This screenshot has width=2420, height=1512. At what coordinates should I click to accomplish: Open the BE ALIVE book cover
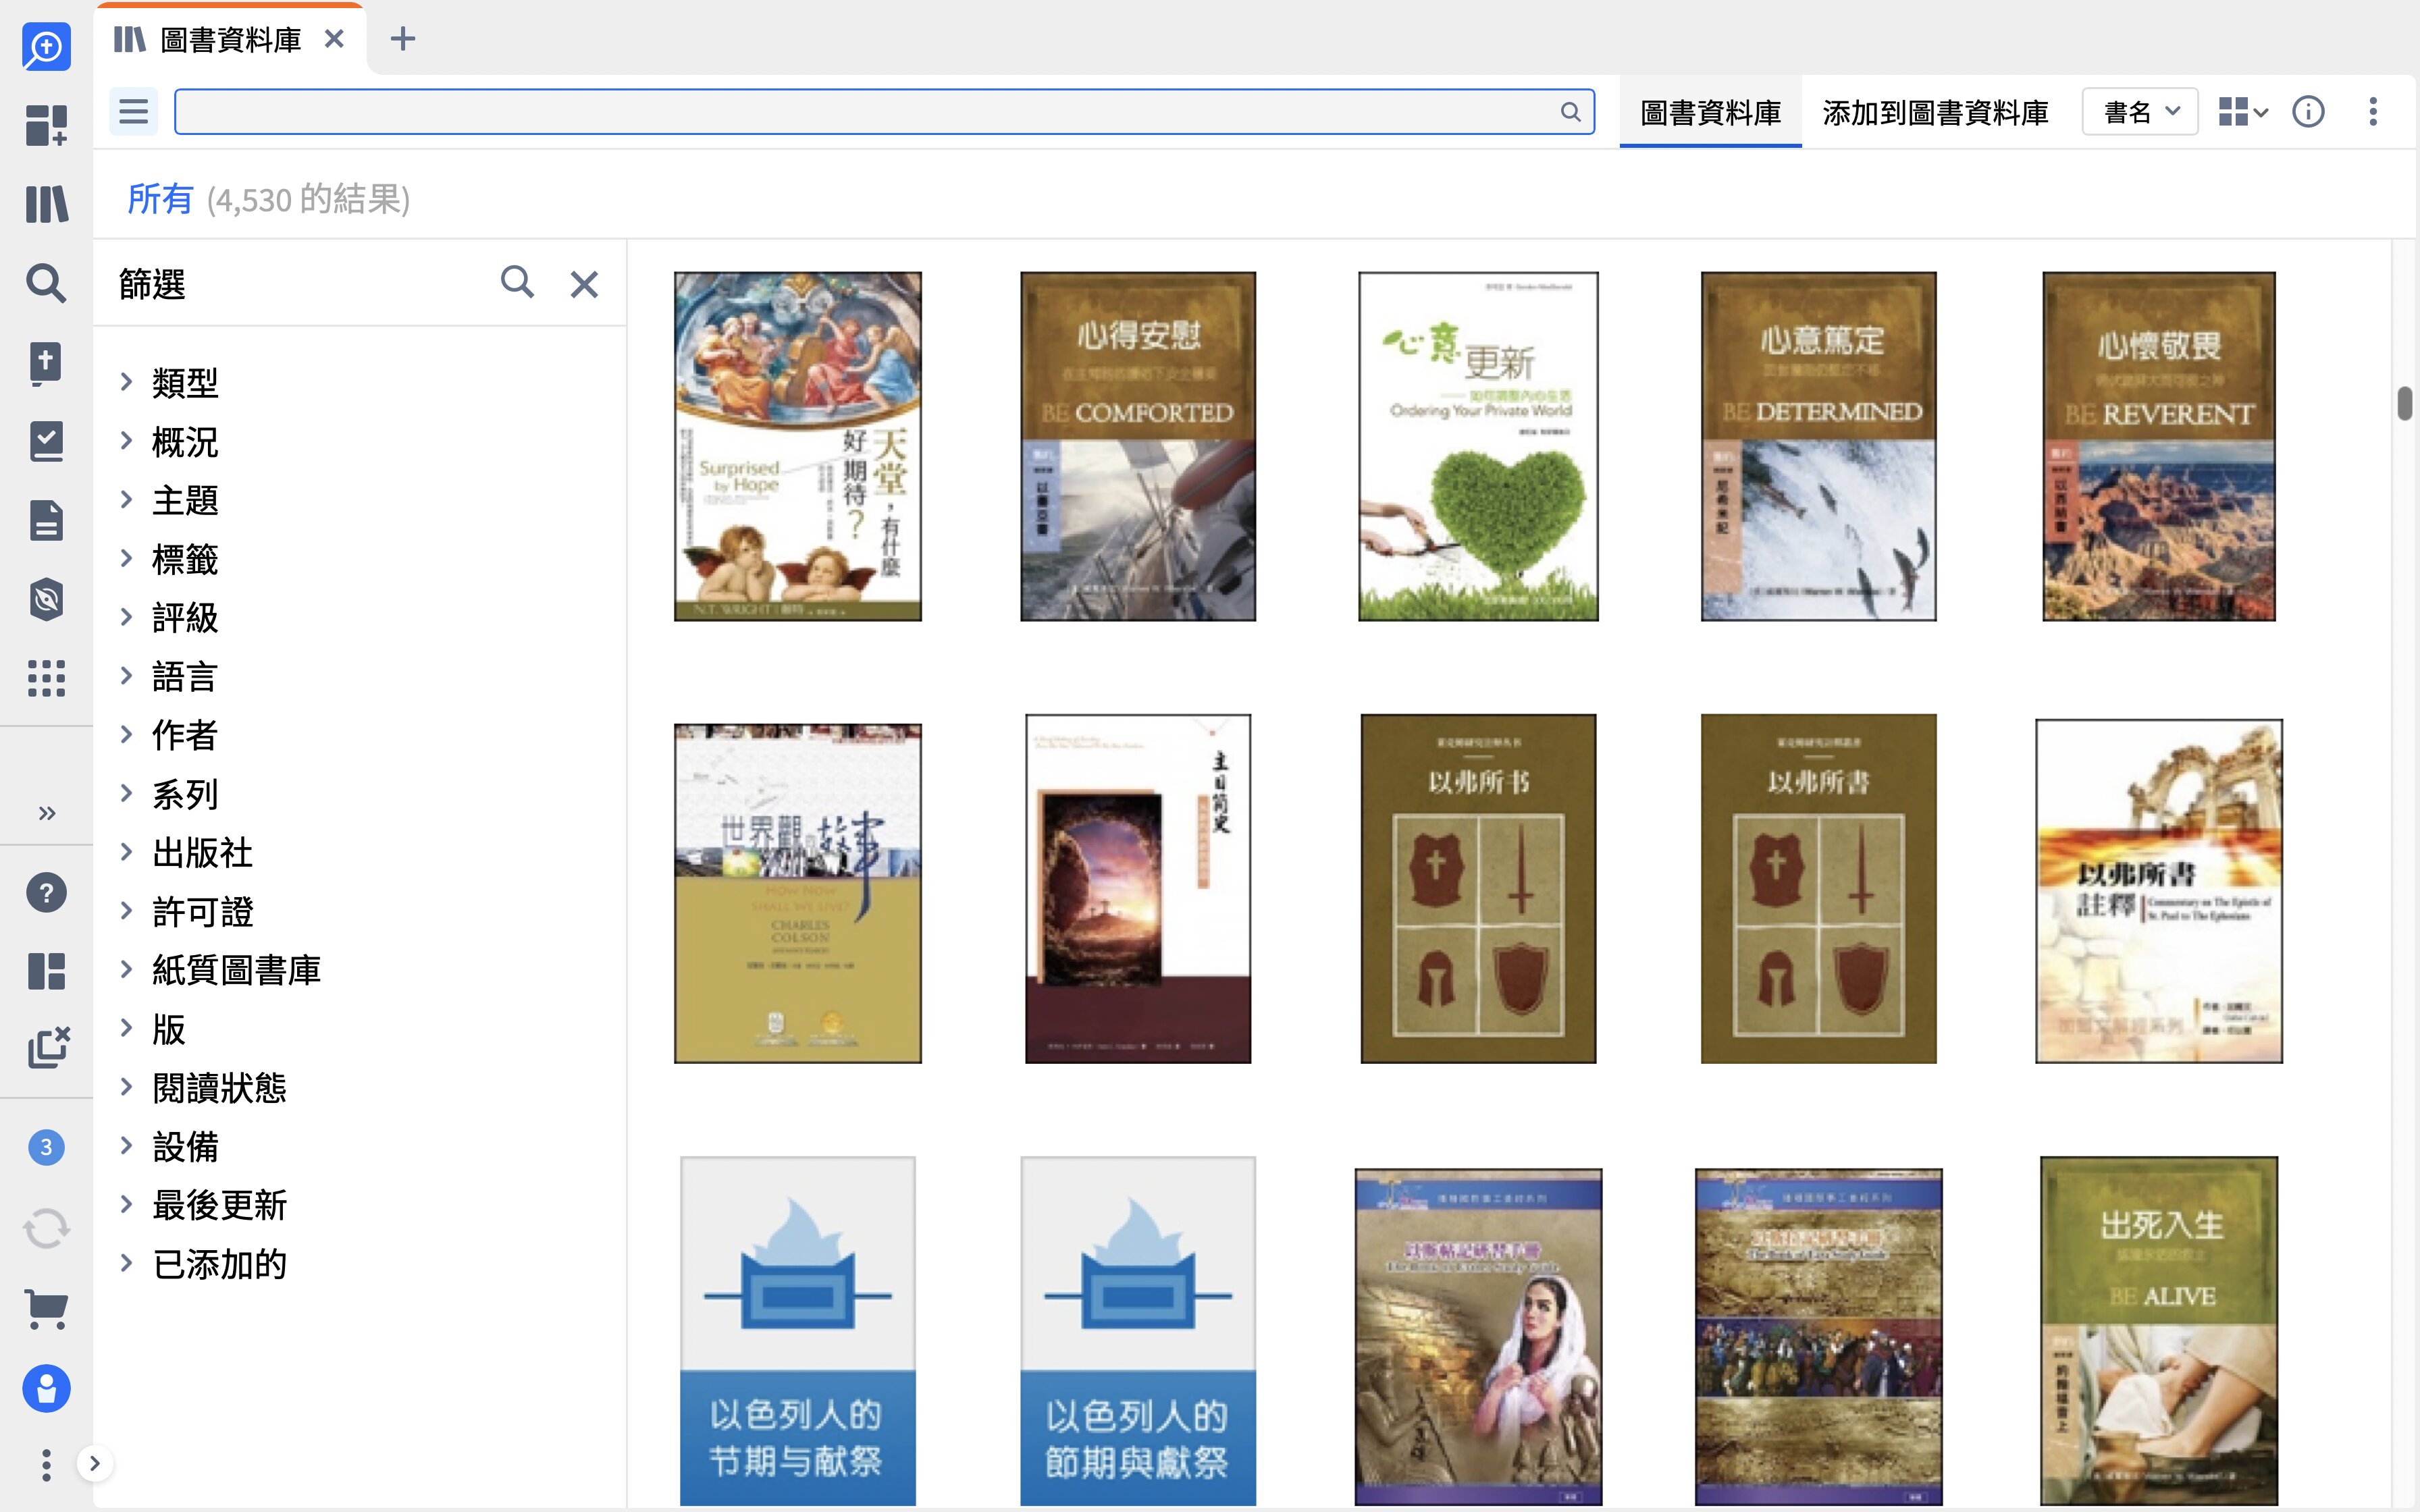coord(2159,1331)
